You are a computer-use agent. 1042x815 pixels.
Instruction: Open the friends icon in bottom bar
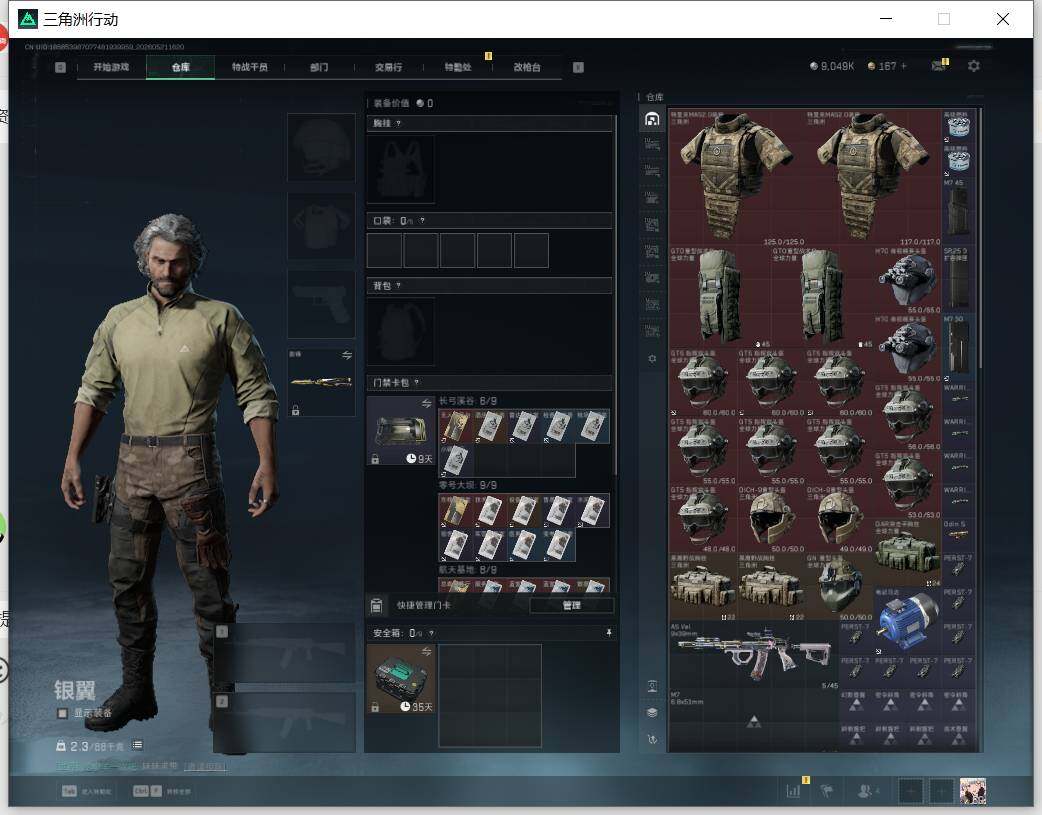[865, 791]
